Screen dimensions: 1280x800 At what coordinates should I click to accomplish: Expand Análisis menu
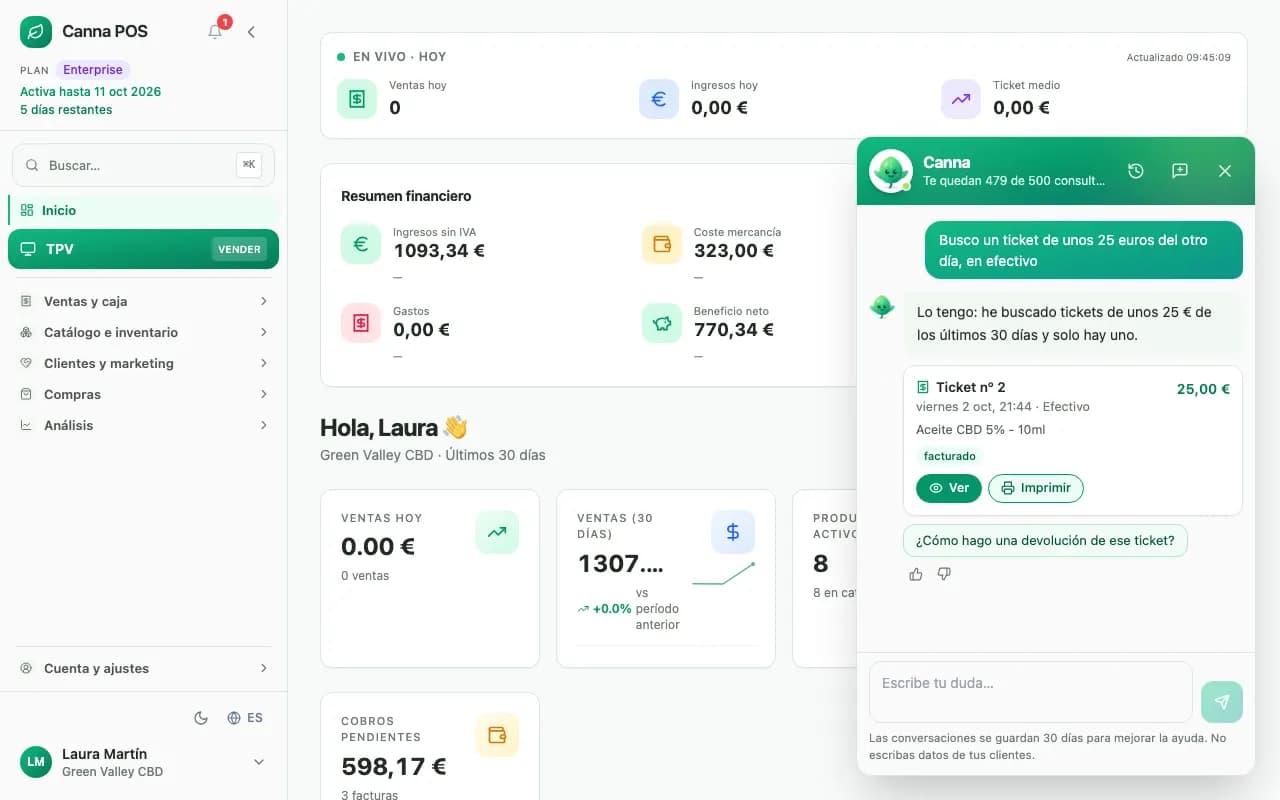(x=143, y=425)
